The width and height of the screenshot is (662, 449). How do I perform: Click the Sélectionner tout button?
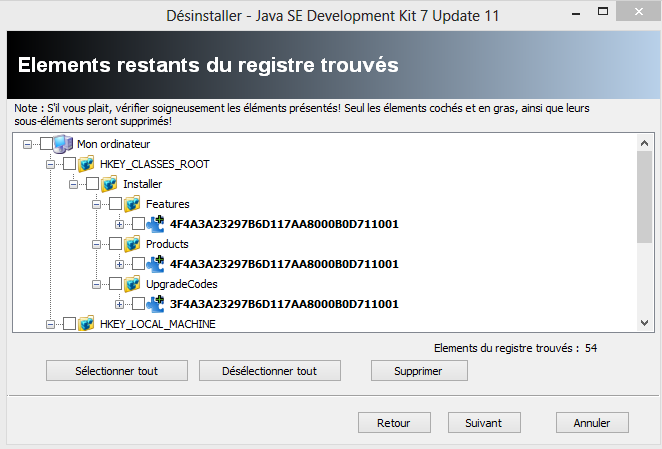pos(117,371)
